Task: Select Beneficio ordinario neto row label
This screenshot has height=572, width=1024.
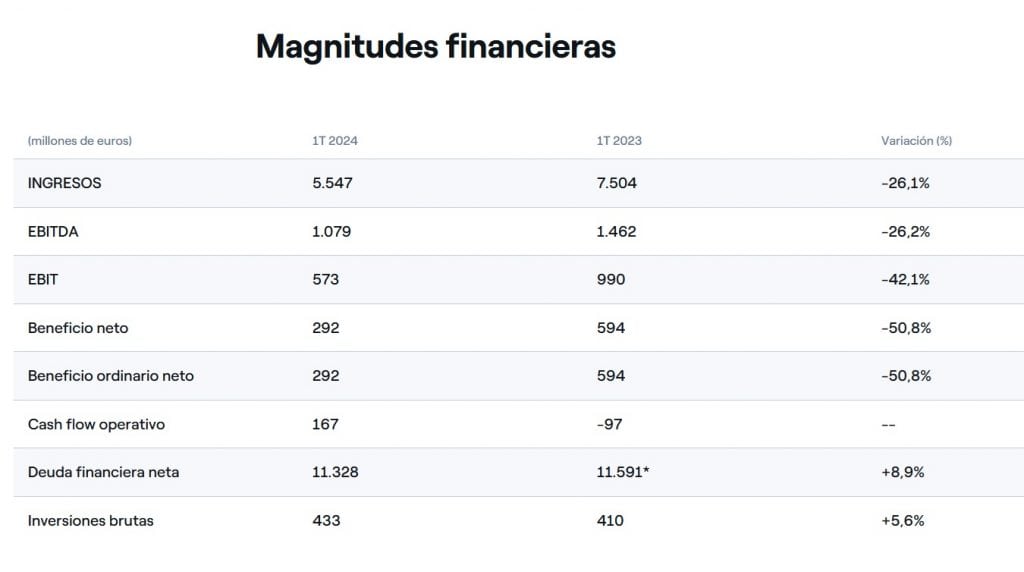Action: click(111, 375)
